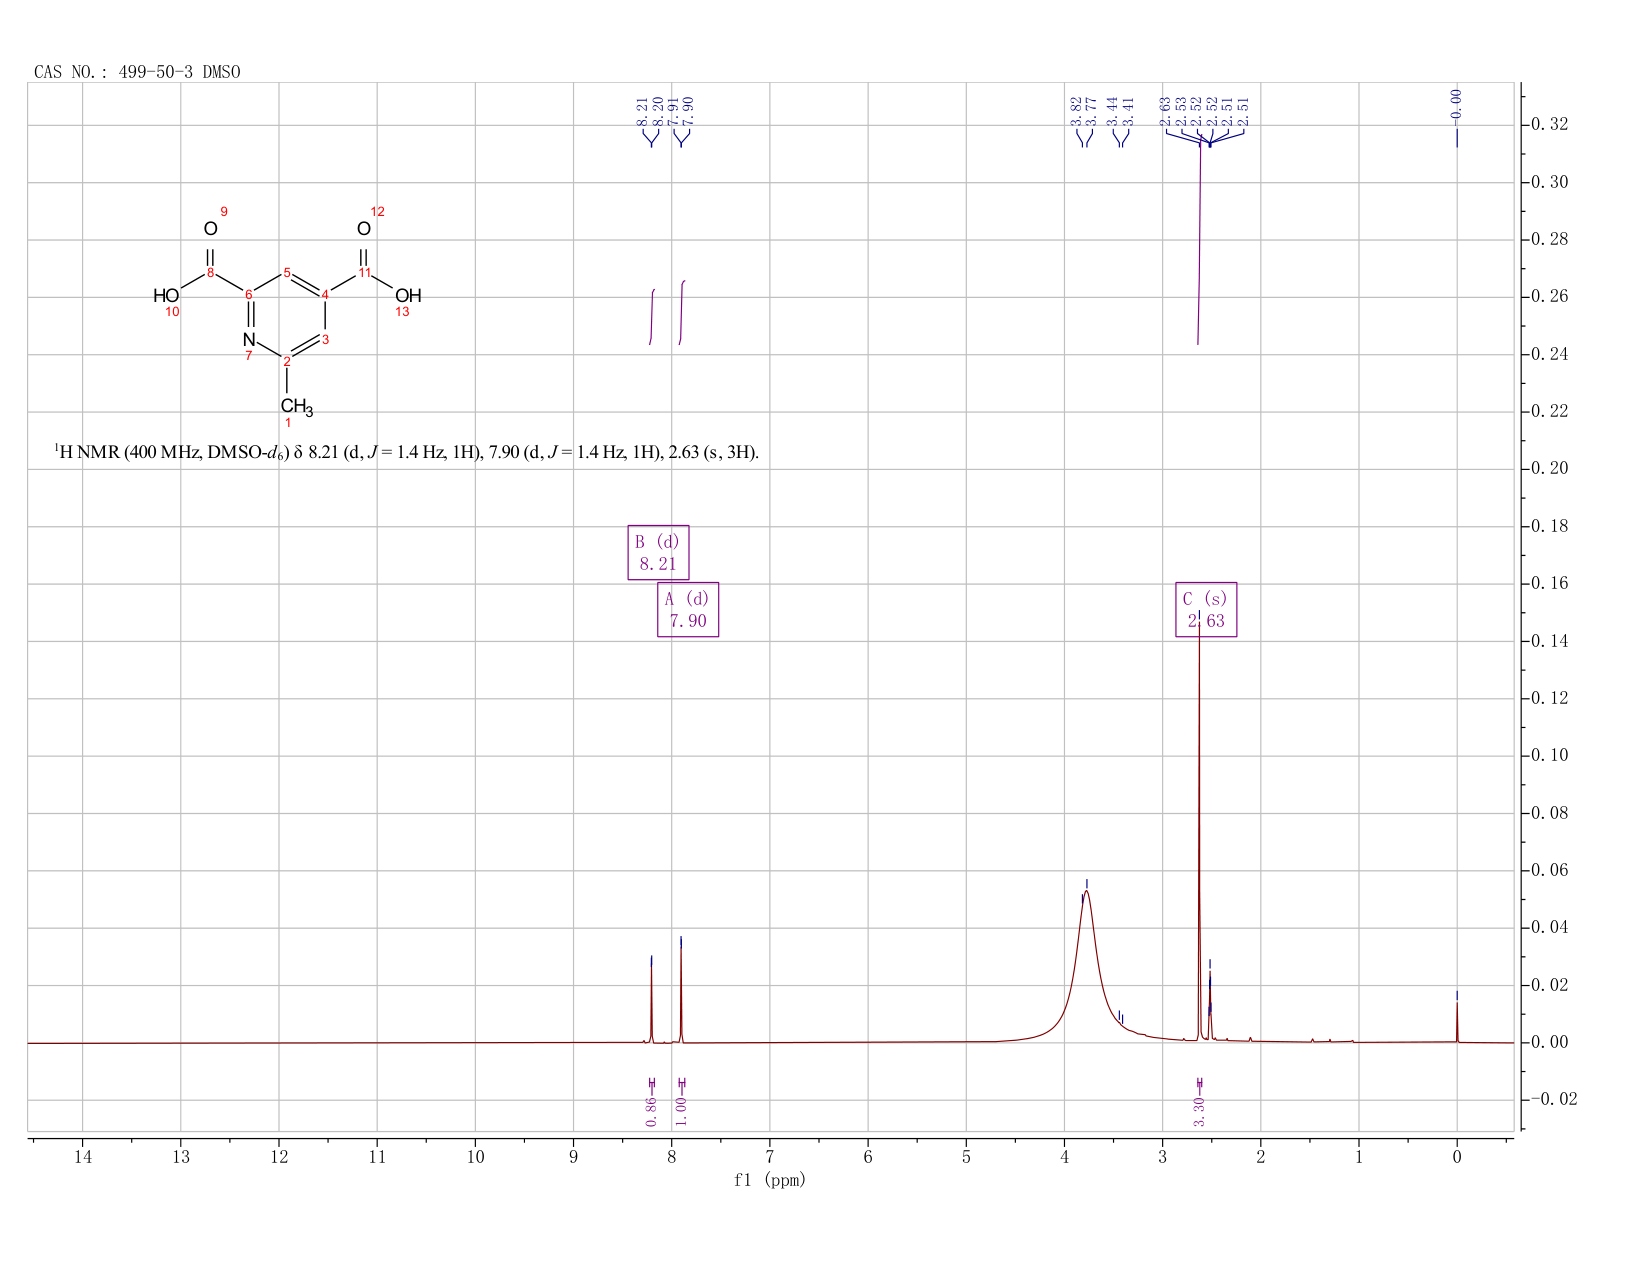Viewport: 1650px width, 1275px height.
Task: Click the CH3 group in the structure
Action: [x=297, y=406]
